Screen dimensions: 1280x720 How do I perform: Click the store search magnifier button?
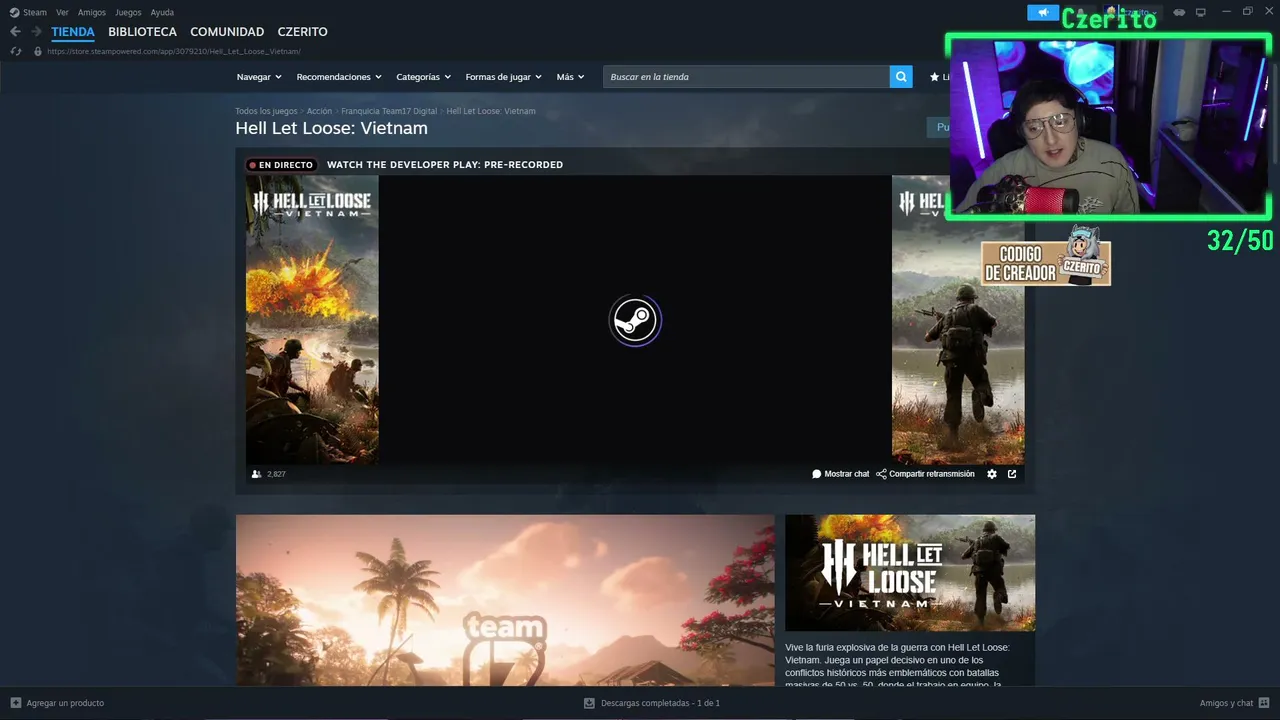(x=901, y=77)
